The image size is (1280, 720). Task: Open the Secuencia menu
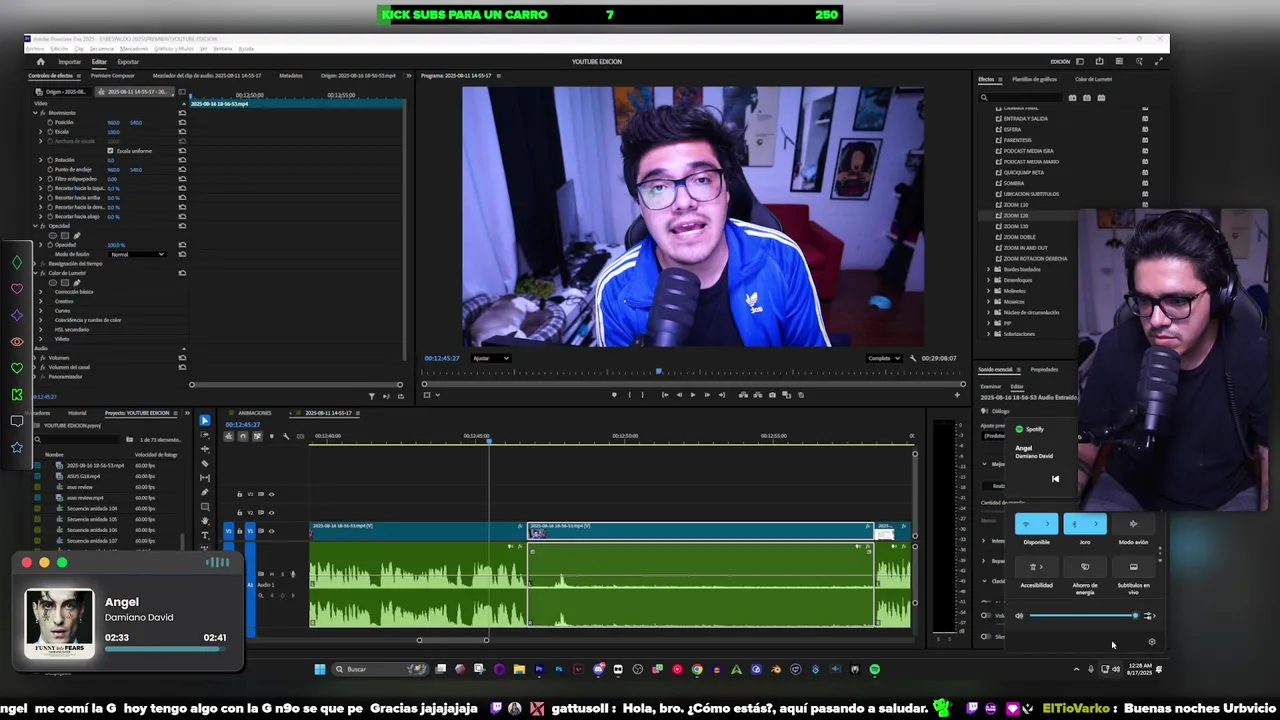(102, 48)
